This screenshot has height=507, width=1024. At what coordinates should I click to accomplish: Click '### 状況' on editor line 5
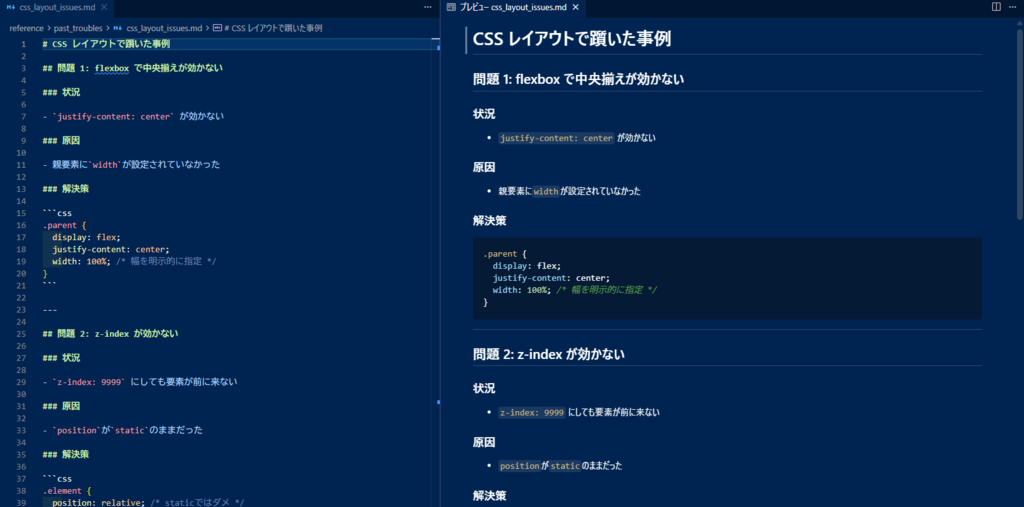click(x=61, y=92)
